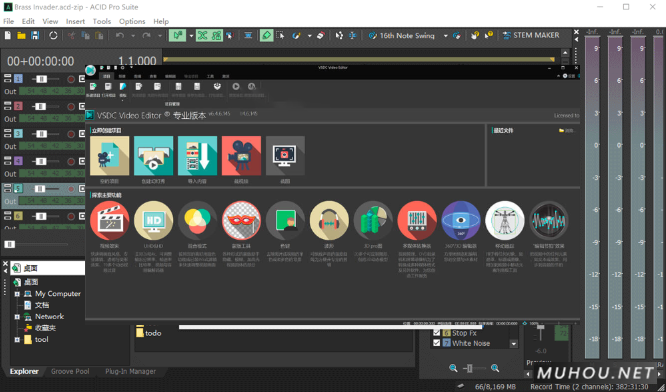Click the 3D pro charts circle icon

(373, 220)
